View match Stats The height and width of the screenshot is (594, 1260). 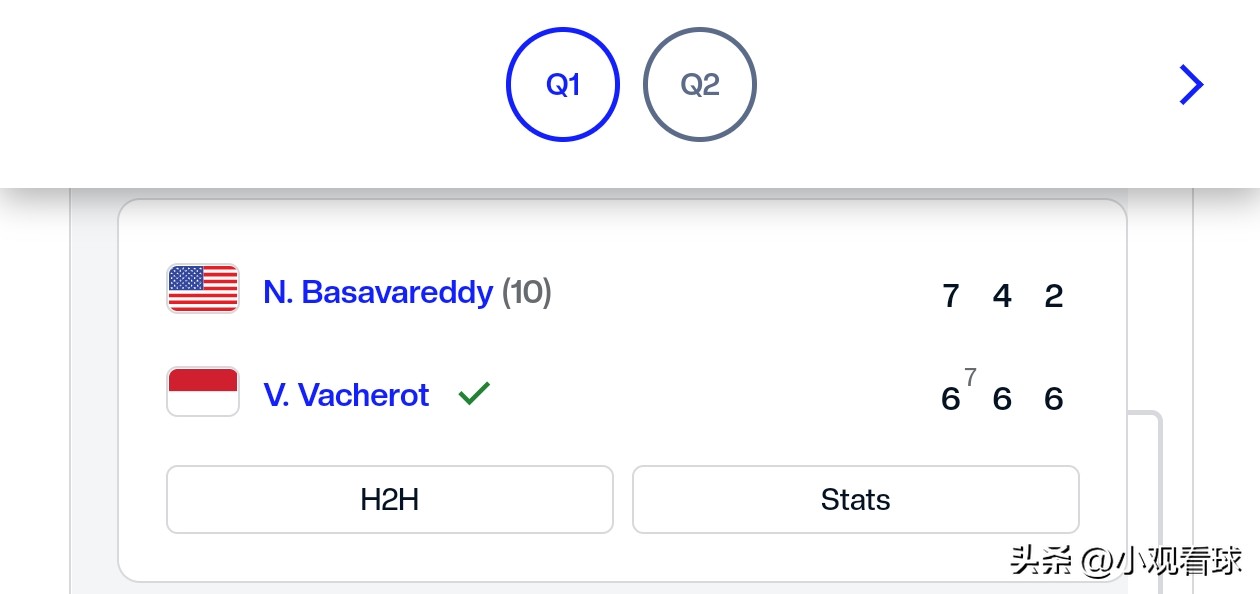[x=855, y=499]
